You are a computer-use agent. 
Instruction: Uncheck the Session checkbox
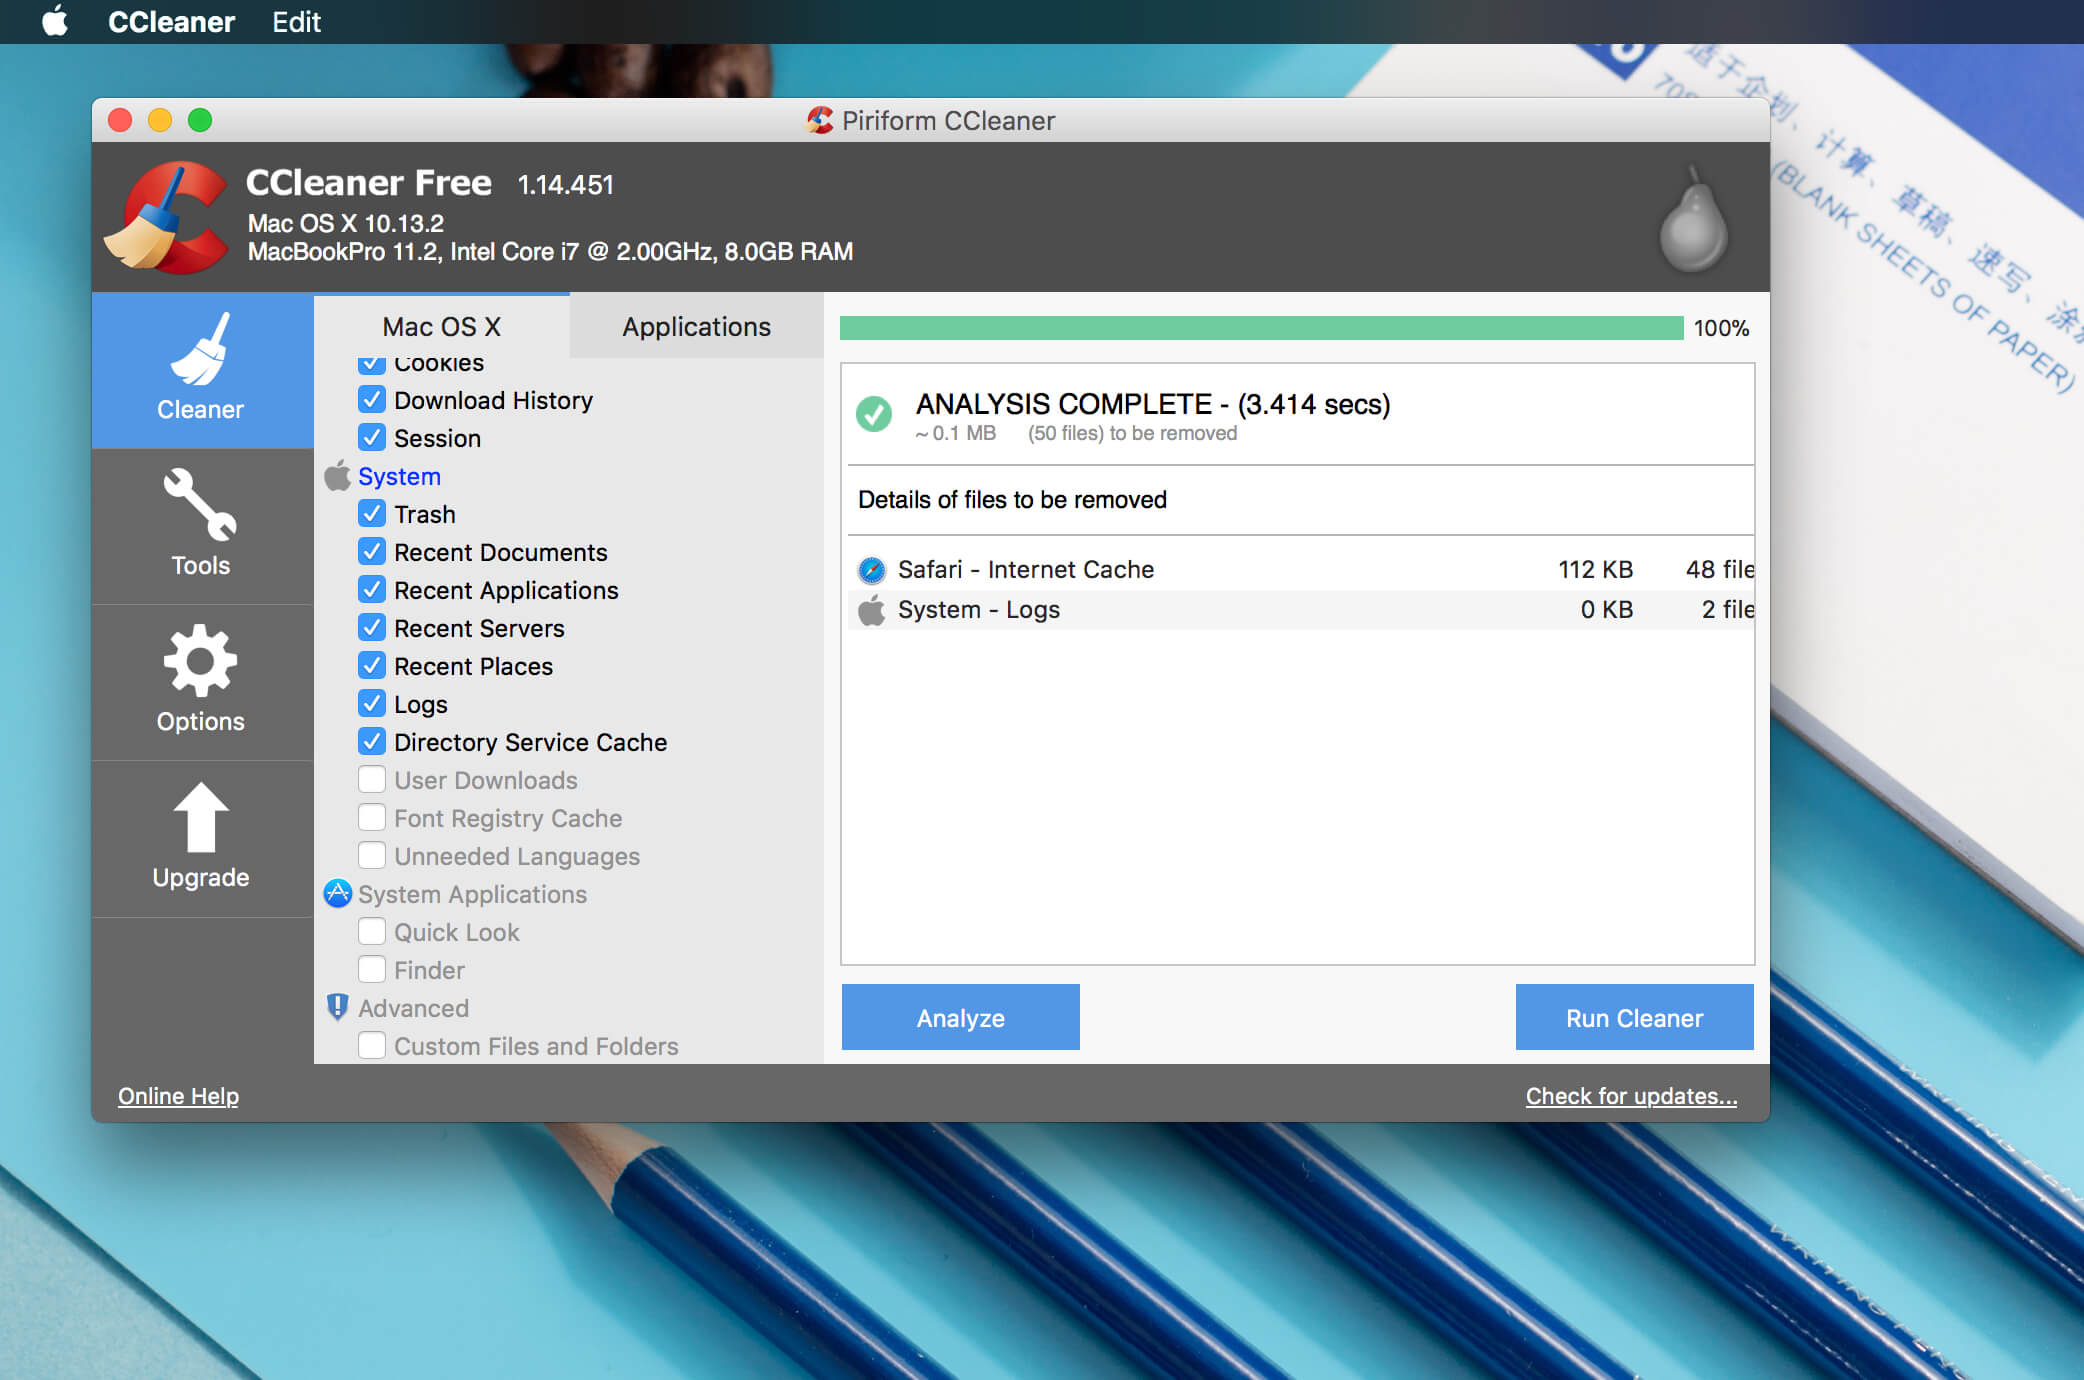click(x=372, y=437)
